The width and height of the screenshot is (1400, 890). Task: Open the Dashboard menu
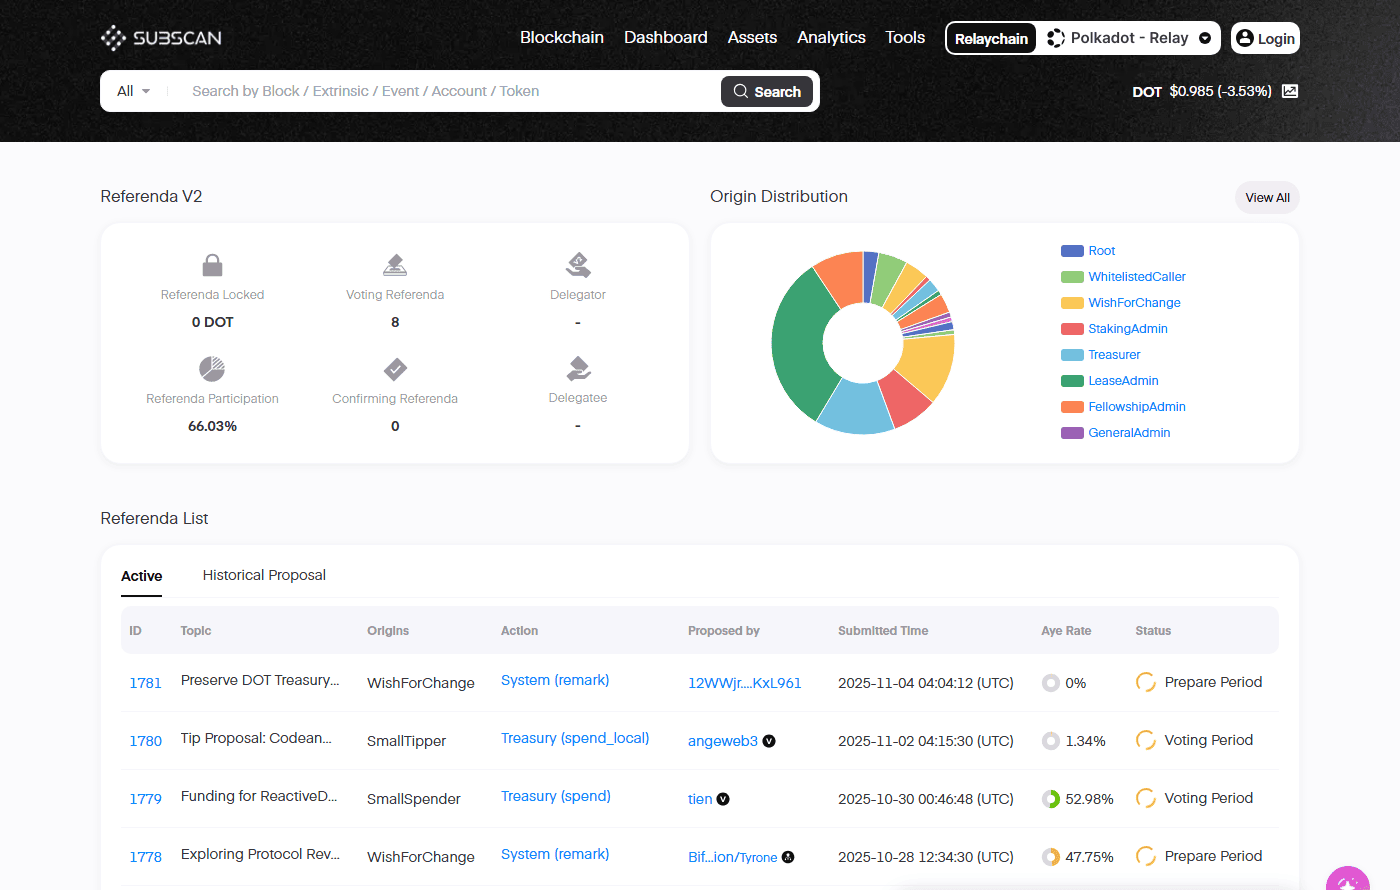tap(666, 37)
